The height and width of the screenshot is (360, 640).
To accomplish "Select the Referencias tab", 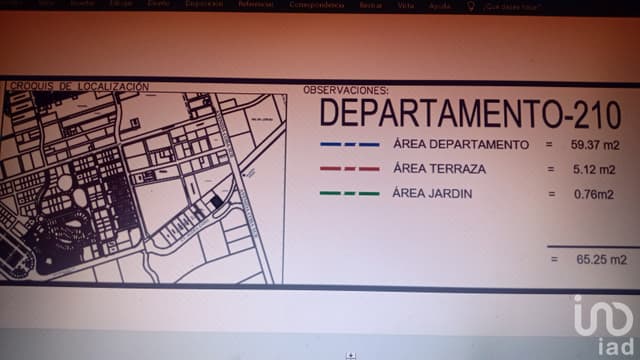I will pyautogui.click(x=256, y=4).
